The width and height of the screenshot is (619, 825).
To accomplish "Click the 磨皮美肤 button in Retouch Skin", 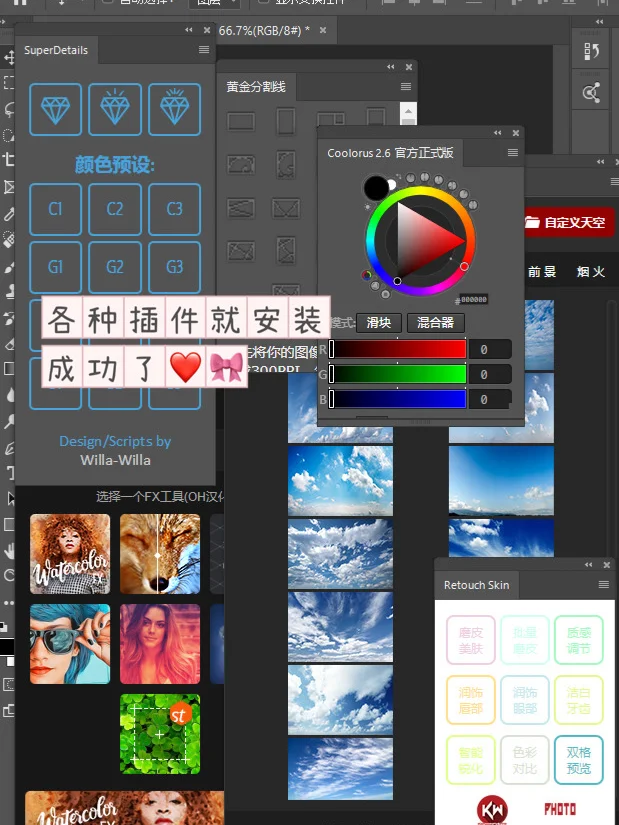I will [x=471, y=640].
